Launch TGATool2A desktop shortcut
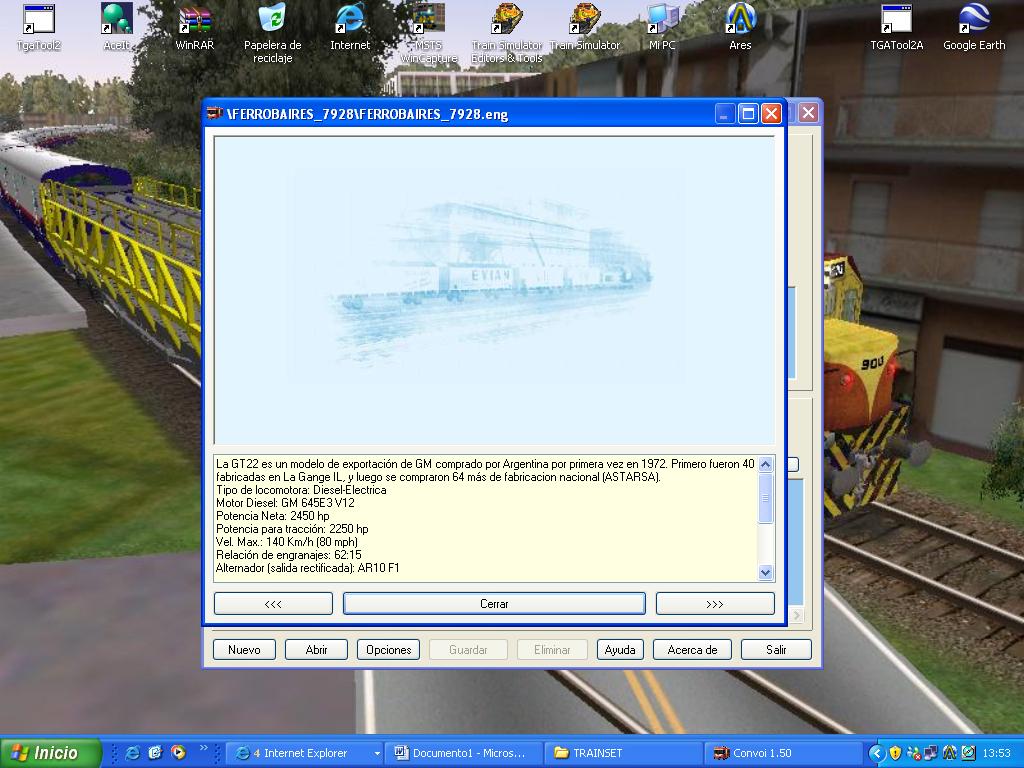Image resolution: width=1024 pixels, height=768 pixels. tap(896, 20)
